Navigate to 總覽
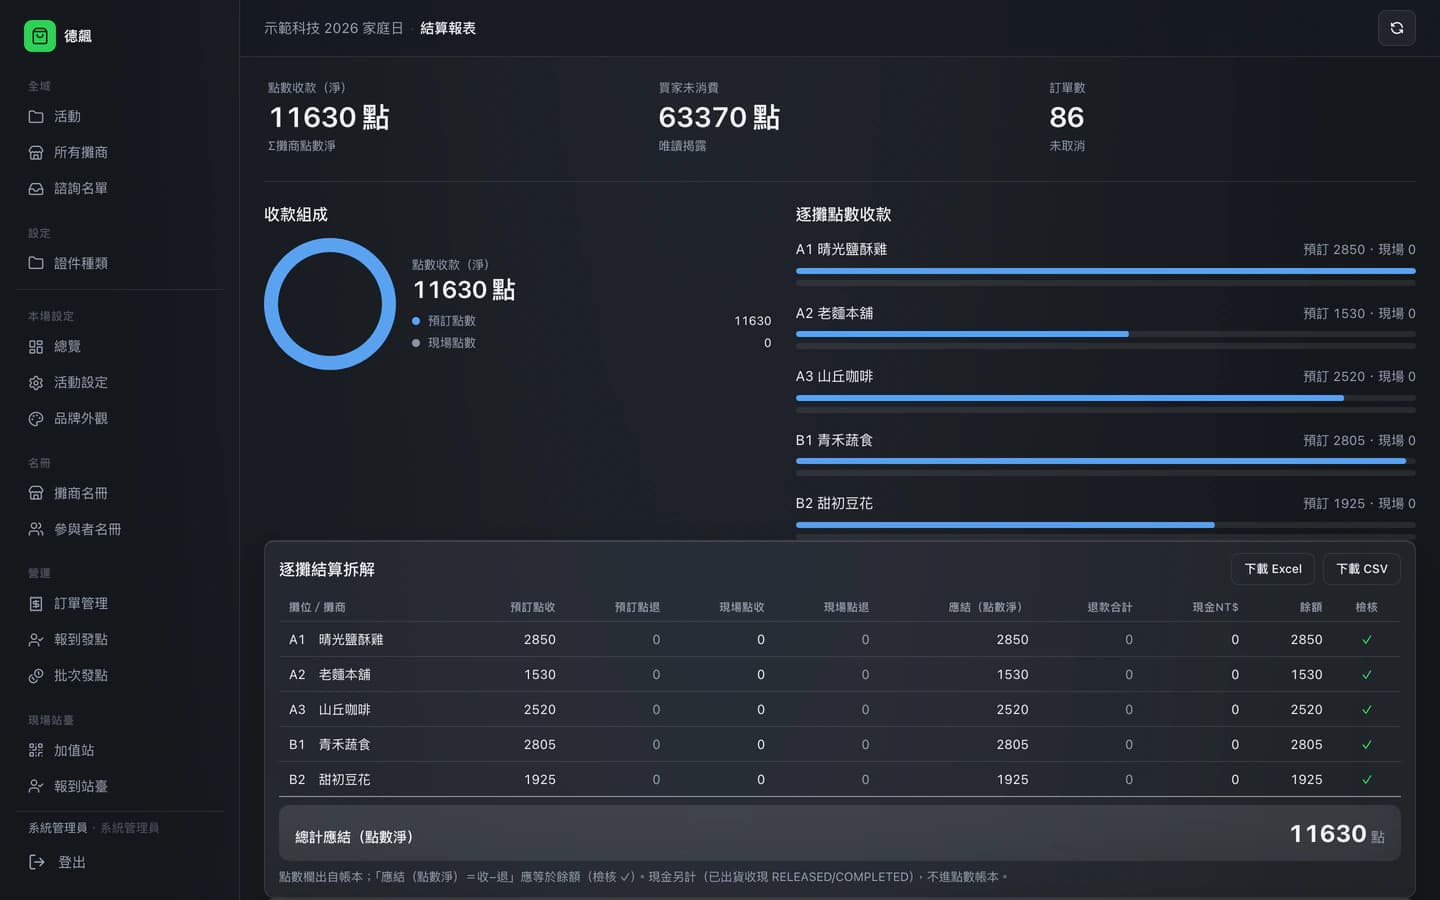This screenshot has width=1440, height=900. coord(120,347)
